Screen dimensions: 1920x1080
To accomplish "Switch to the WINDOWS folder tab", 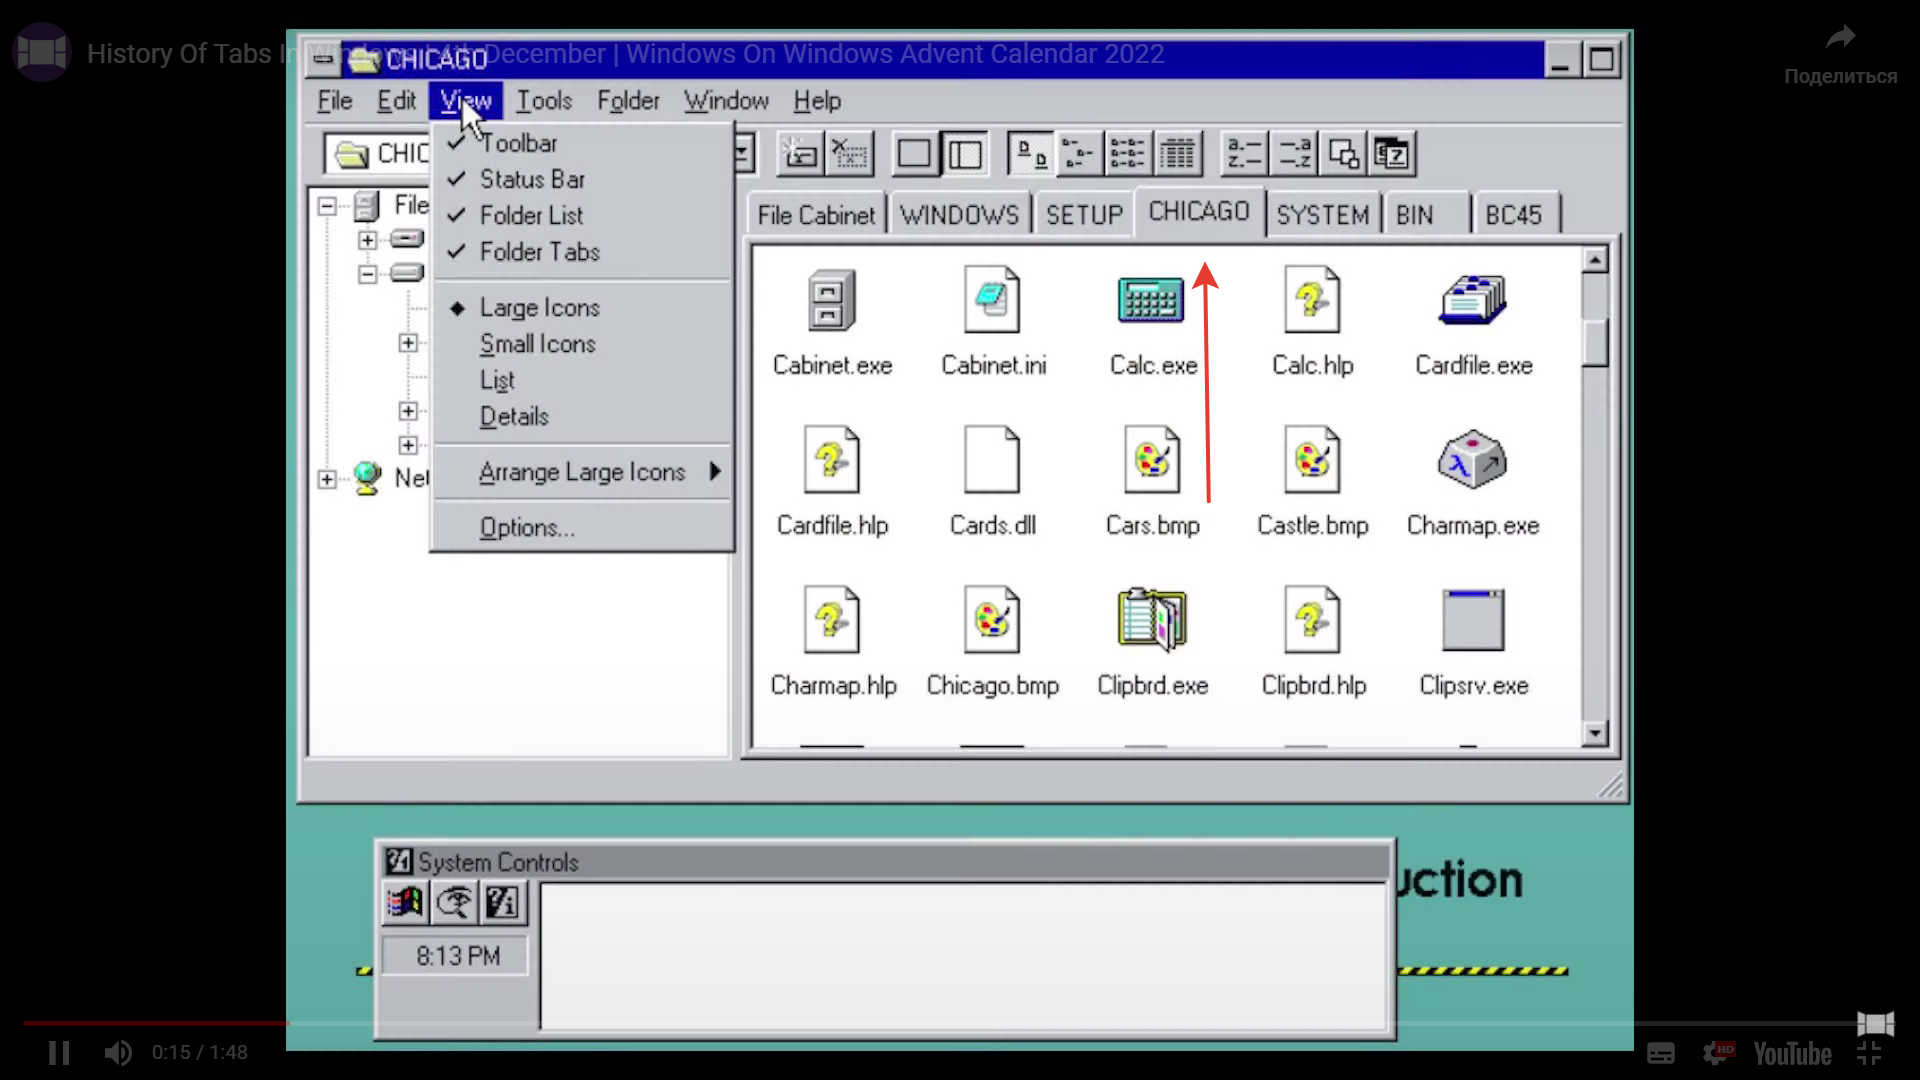I will tap(960, 215).
